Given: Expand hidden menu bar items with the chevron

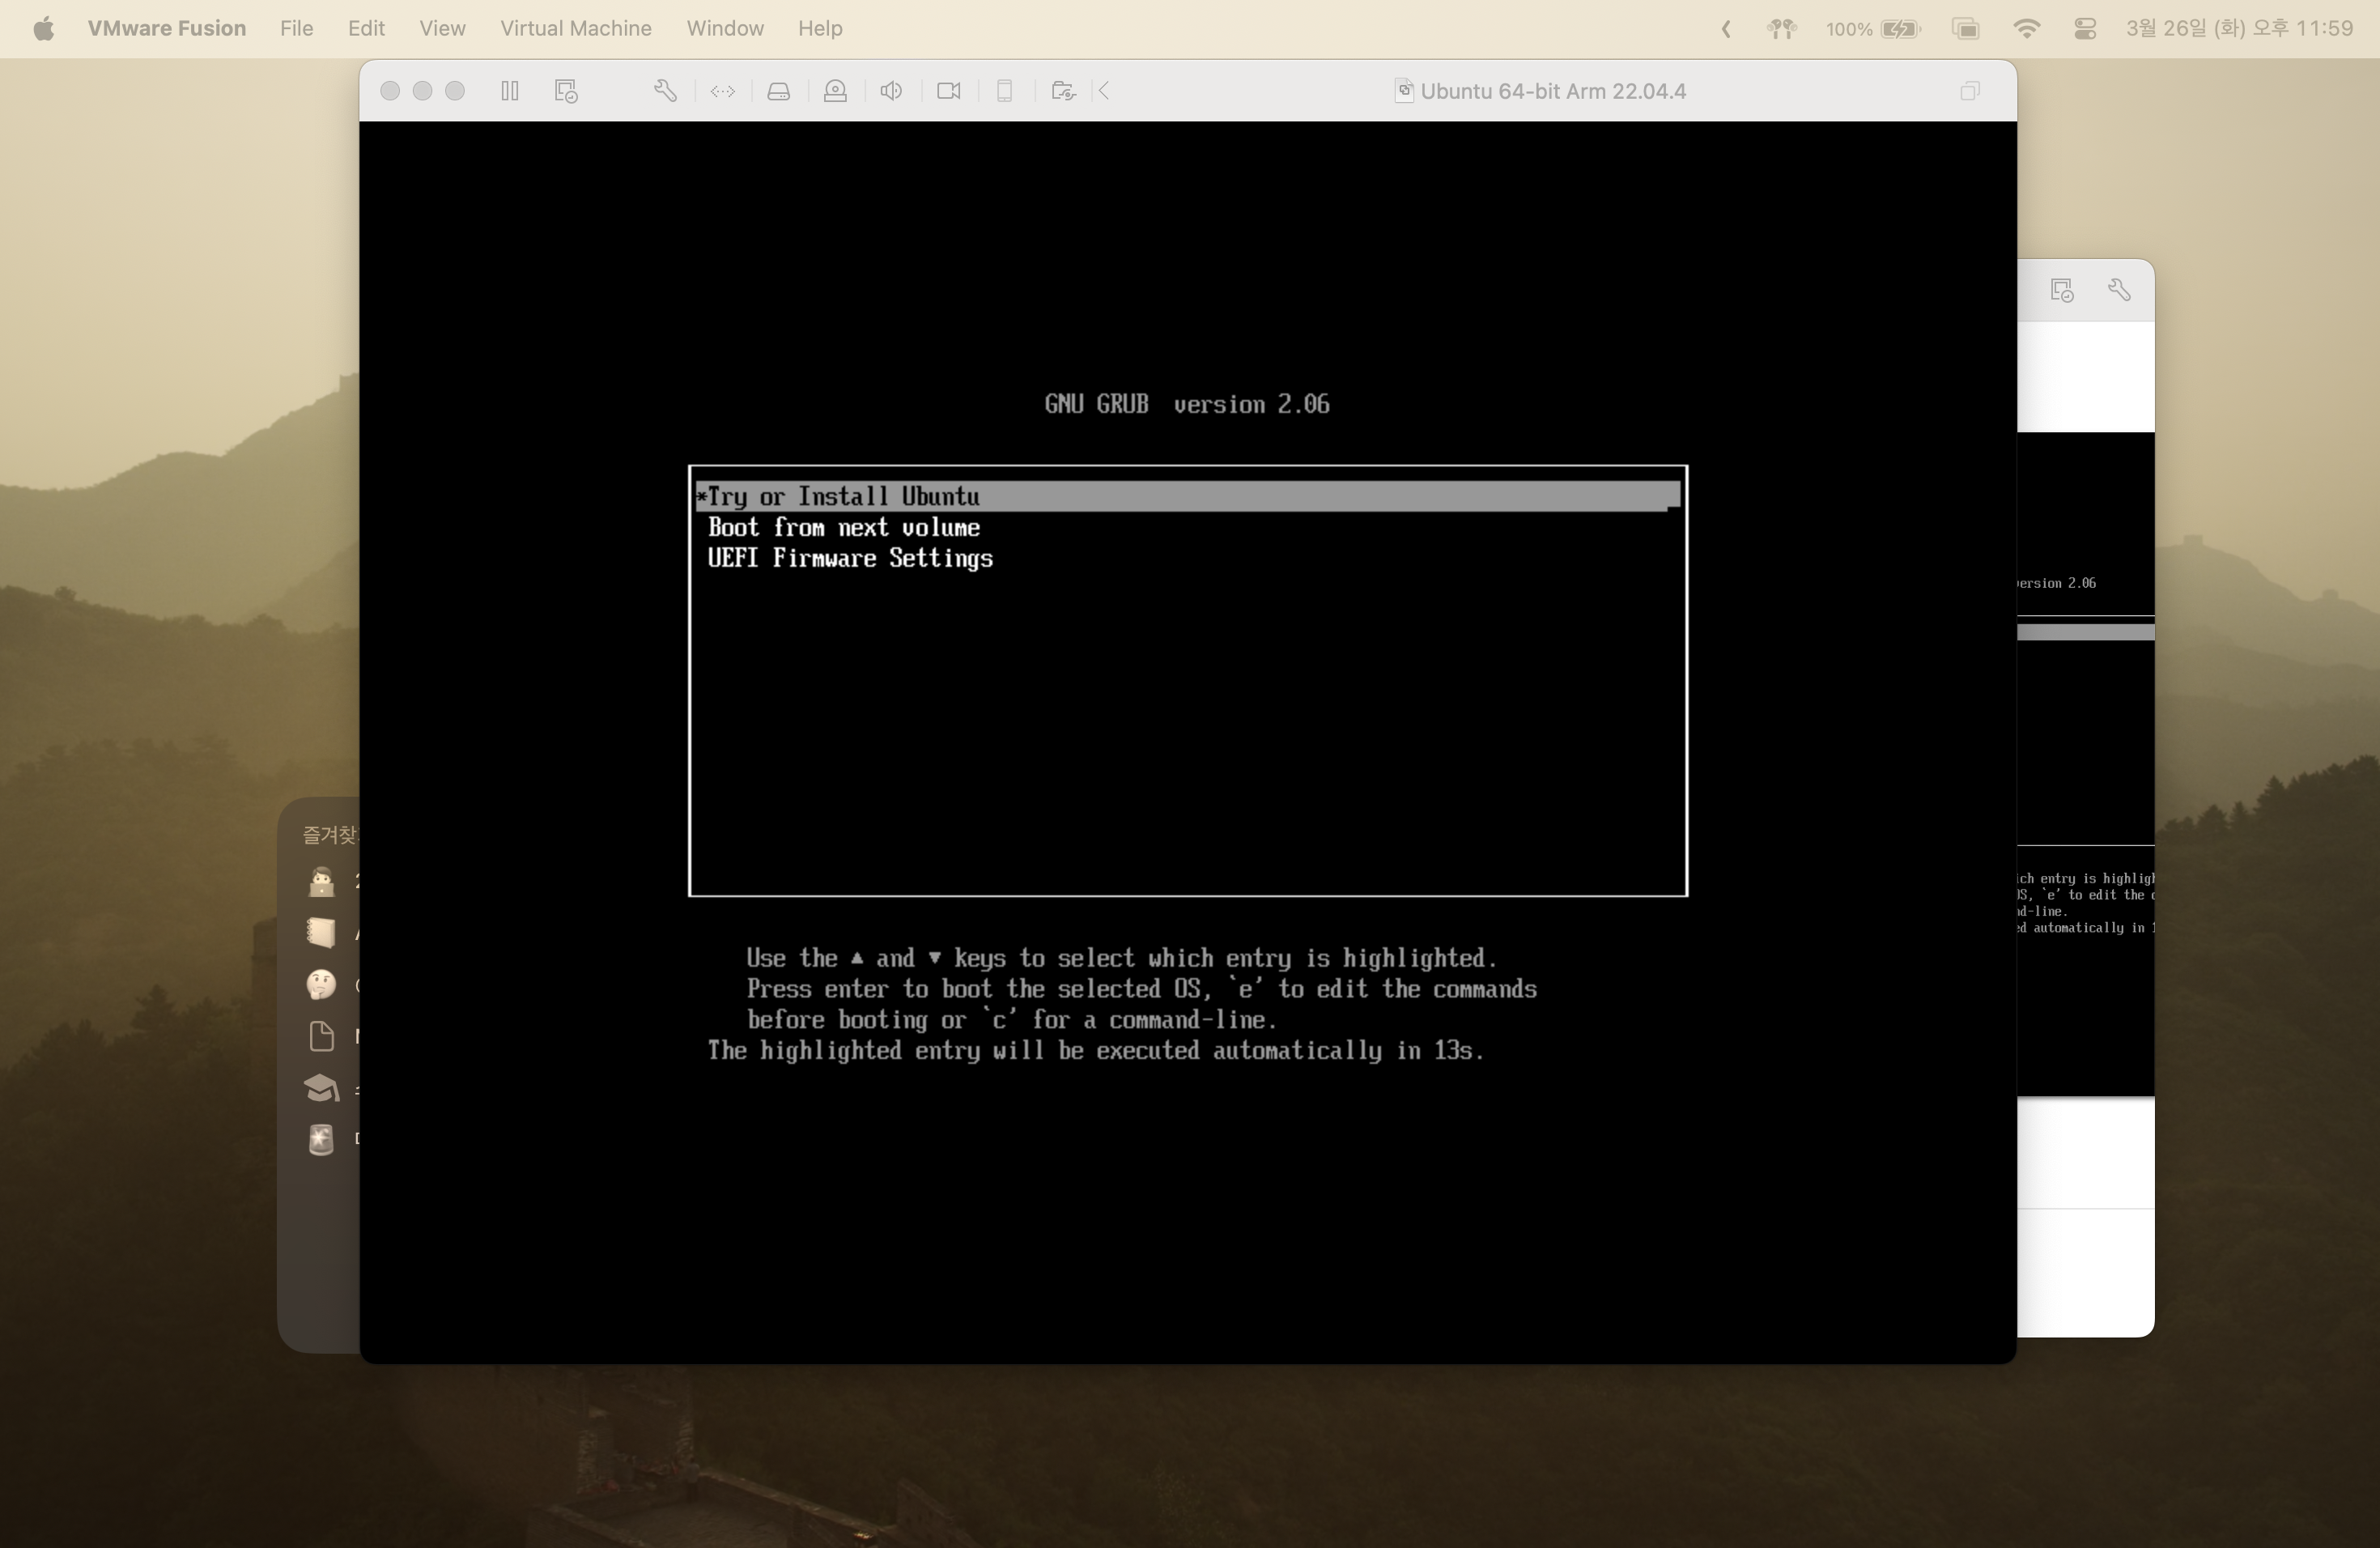Looking at the screenshot, I should (1725, 29).
